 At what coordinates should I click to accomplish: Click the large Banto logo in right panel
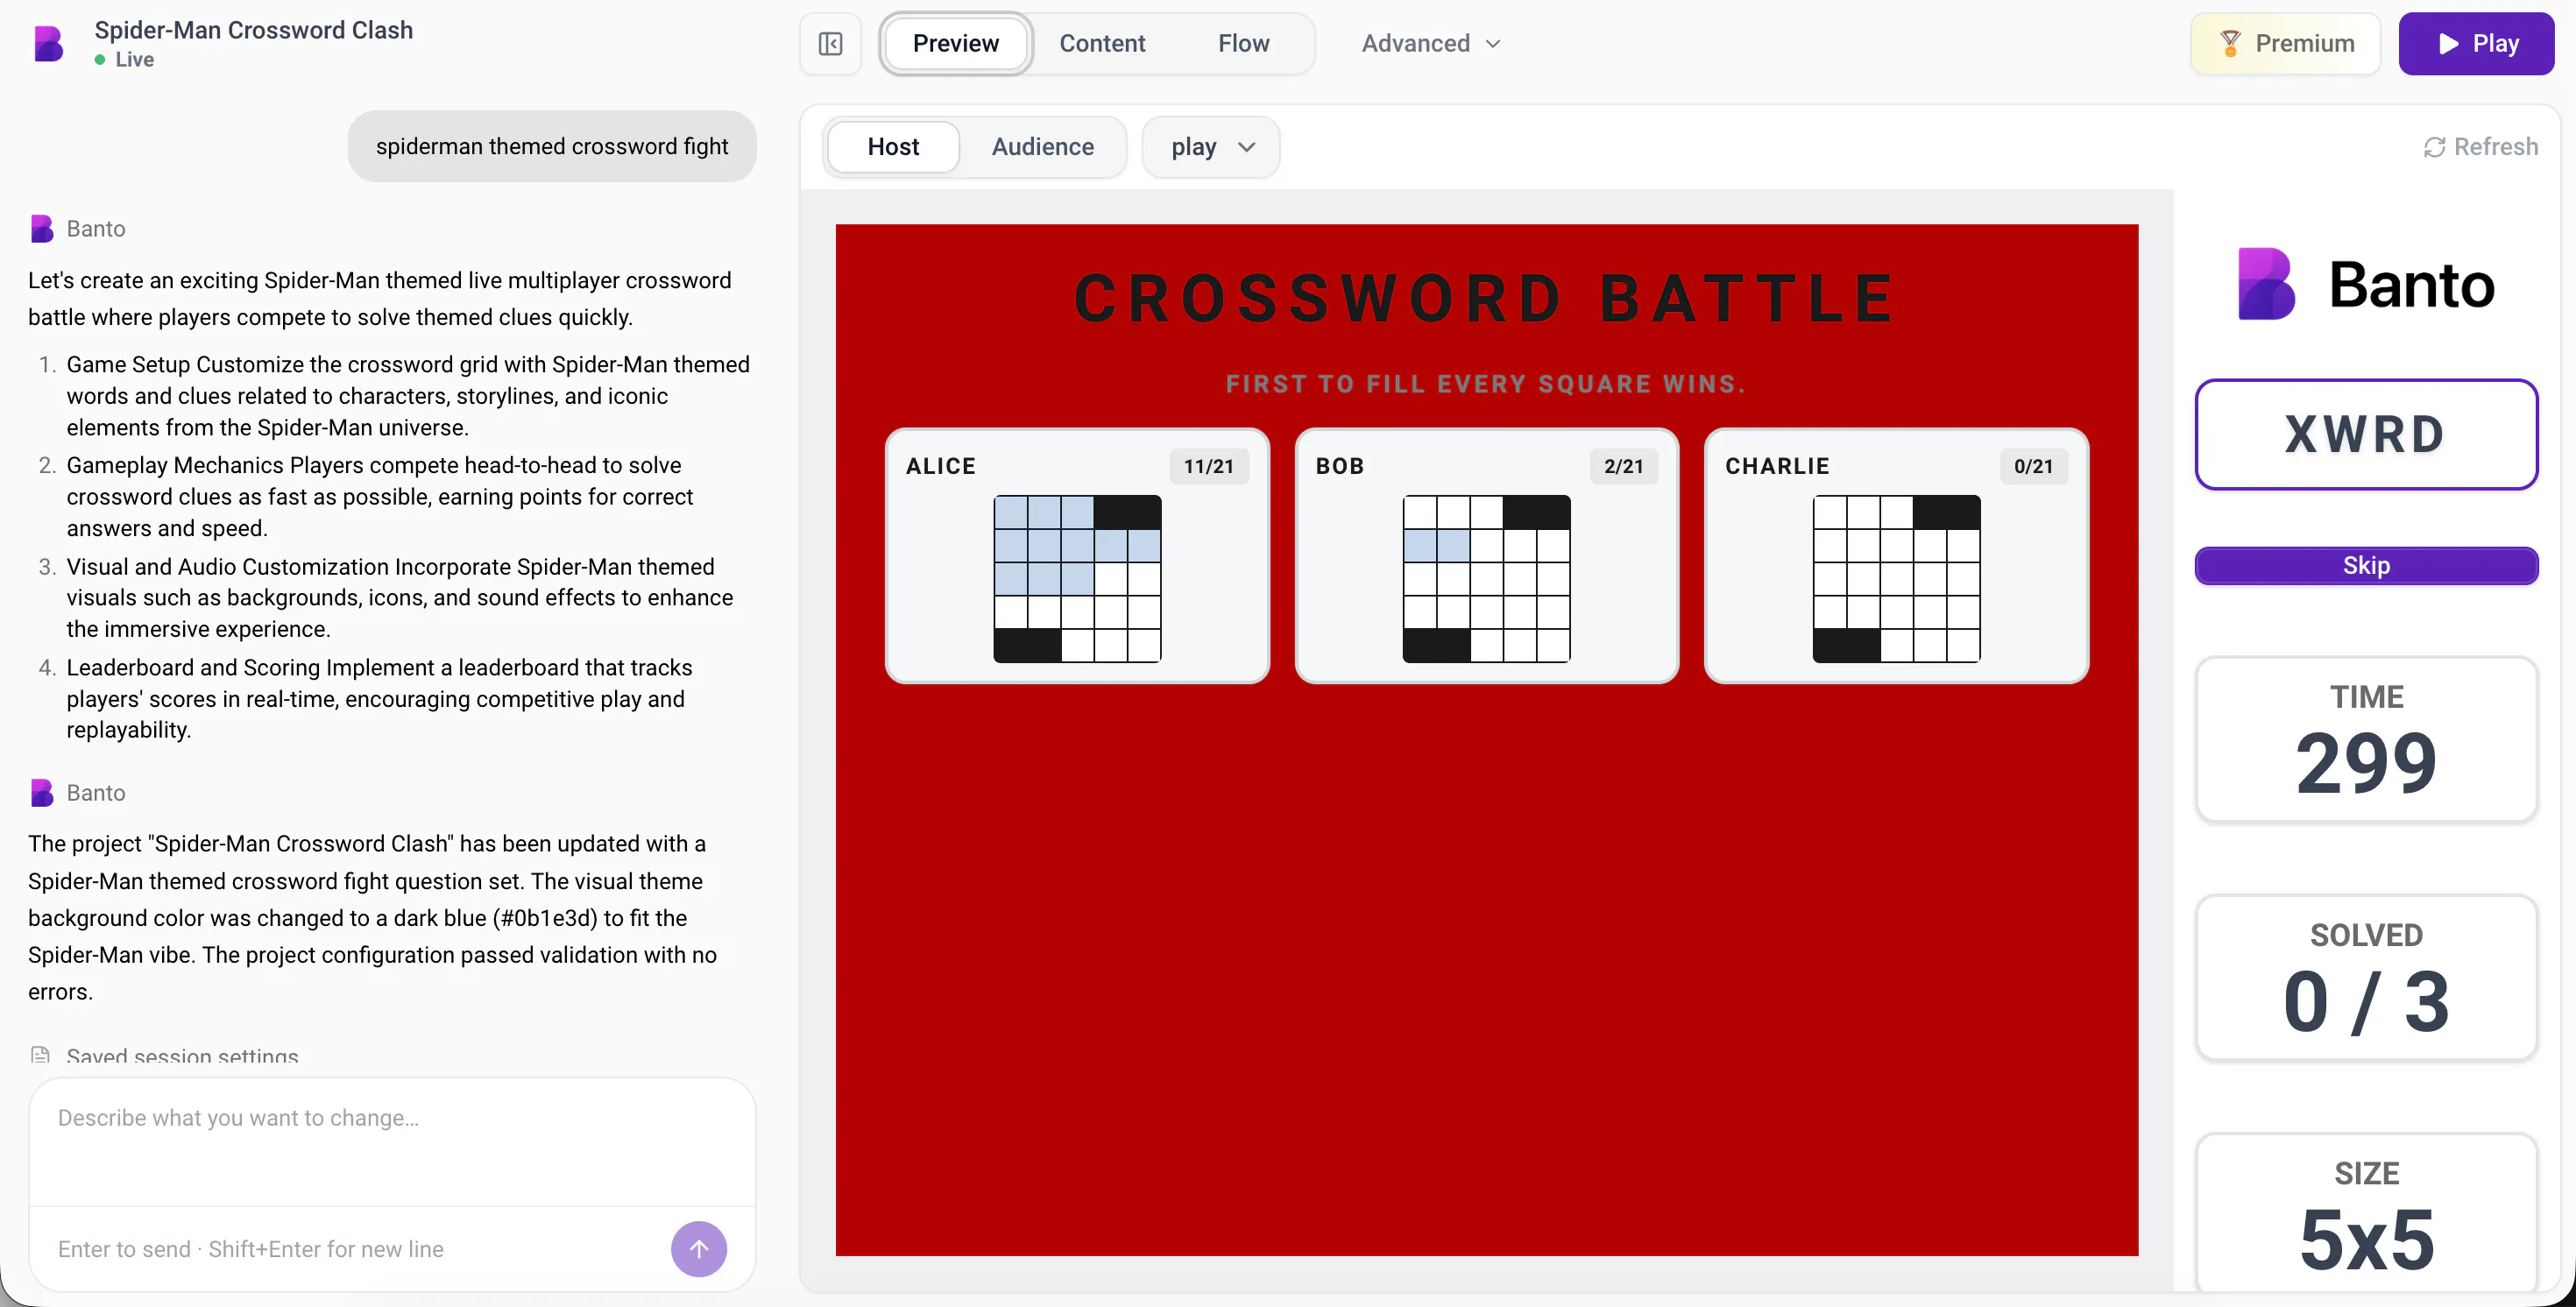[x=2366, y=284]
